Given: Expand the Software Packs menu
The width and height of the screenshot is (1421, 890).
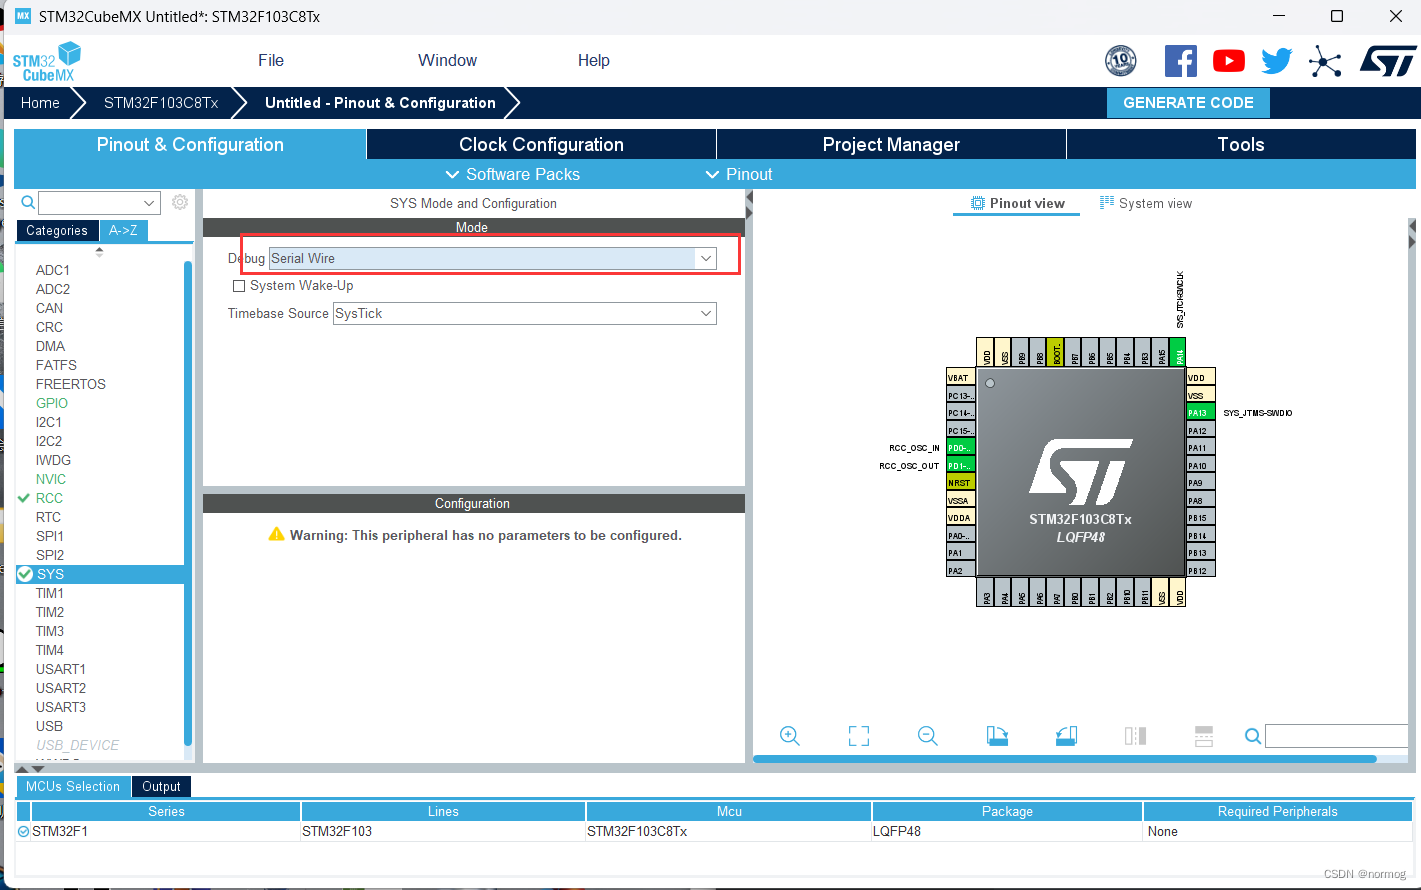Looking at the screenshot, I should [x=513, y=174].
